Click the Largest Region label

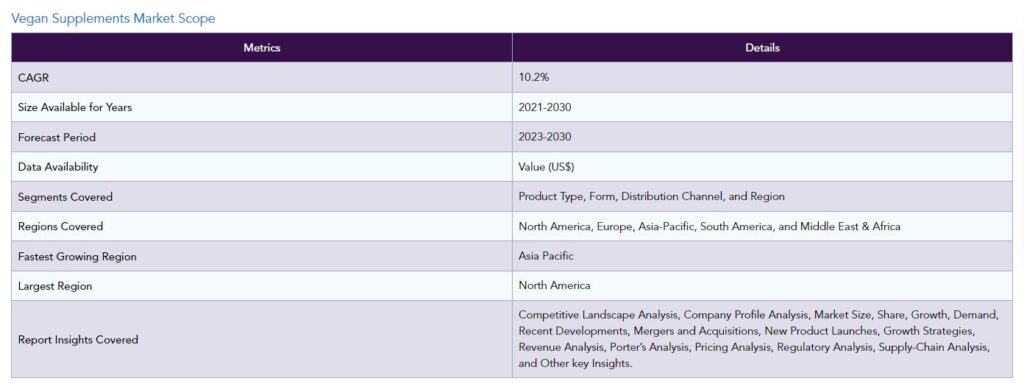(56, 286)
